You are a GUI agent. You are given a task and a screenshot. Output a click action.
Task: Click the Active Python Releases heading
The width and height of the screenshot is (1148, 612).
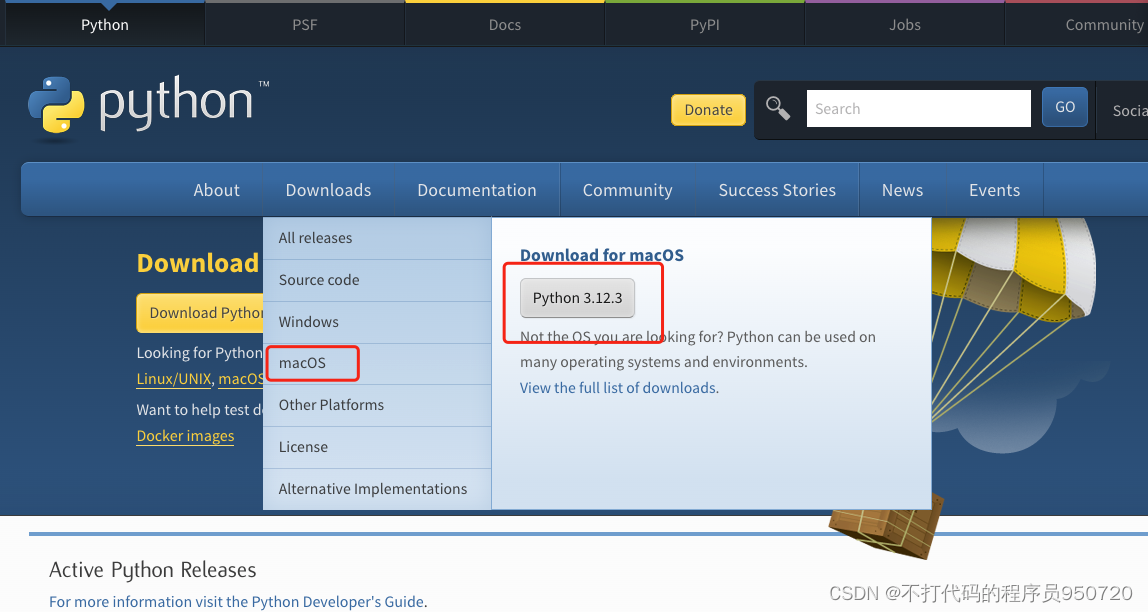click(152, 570)
